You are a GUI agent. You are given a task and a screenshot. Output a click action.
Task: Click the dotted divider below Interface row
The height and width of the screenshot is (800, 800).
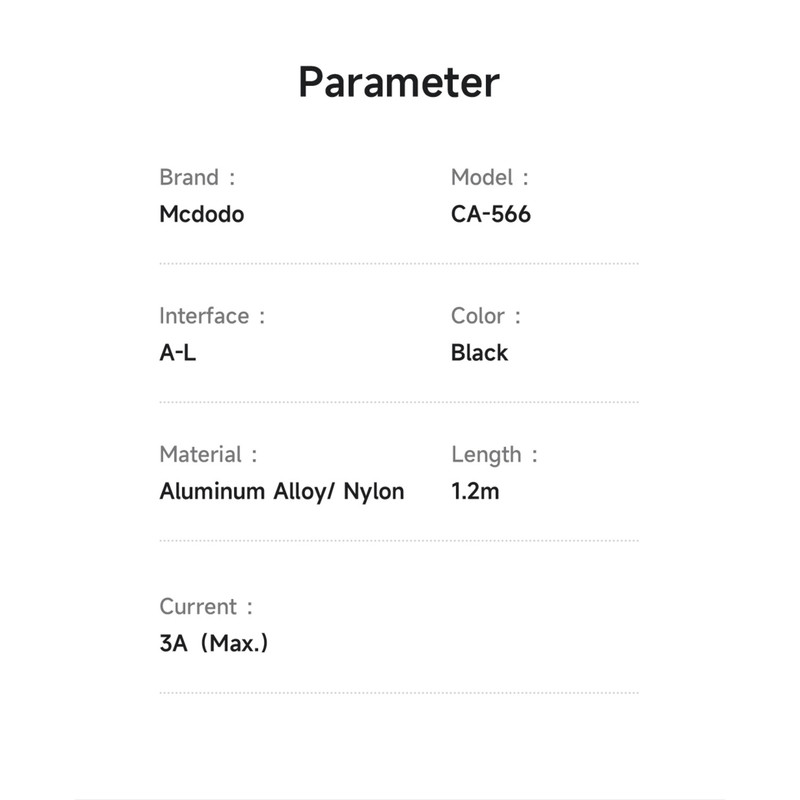[399, 402]
